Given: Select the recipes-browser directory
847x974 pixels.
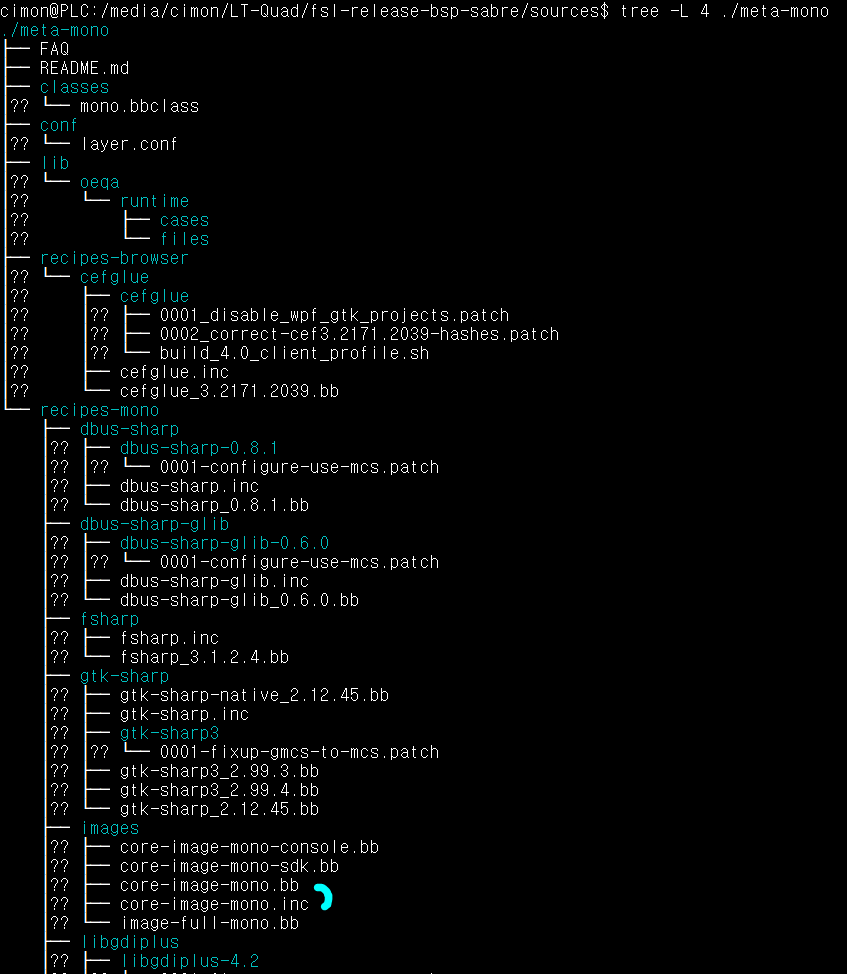Looking at the screenshot, I should click(x=114, y=258).
